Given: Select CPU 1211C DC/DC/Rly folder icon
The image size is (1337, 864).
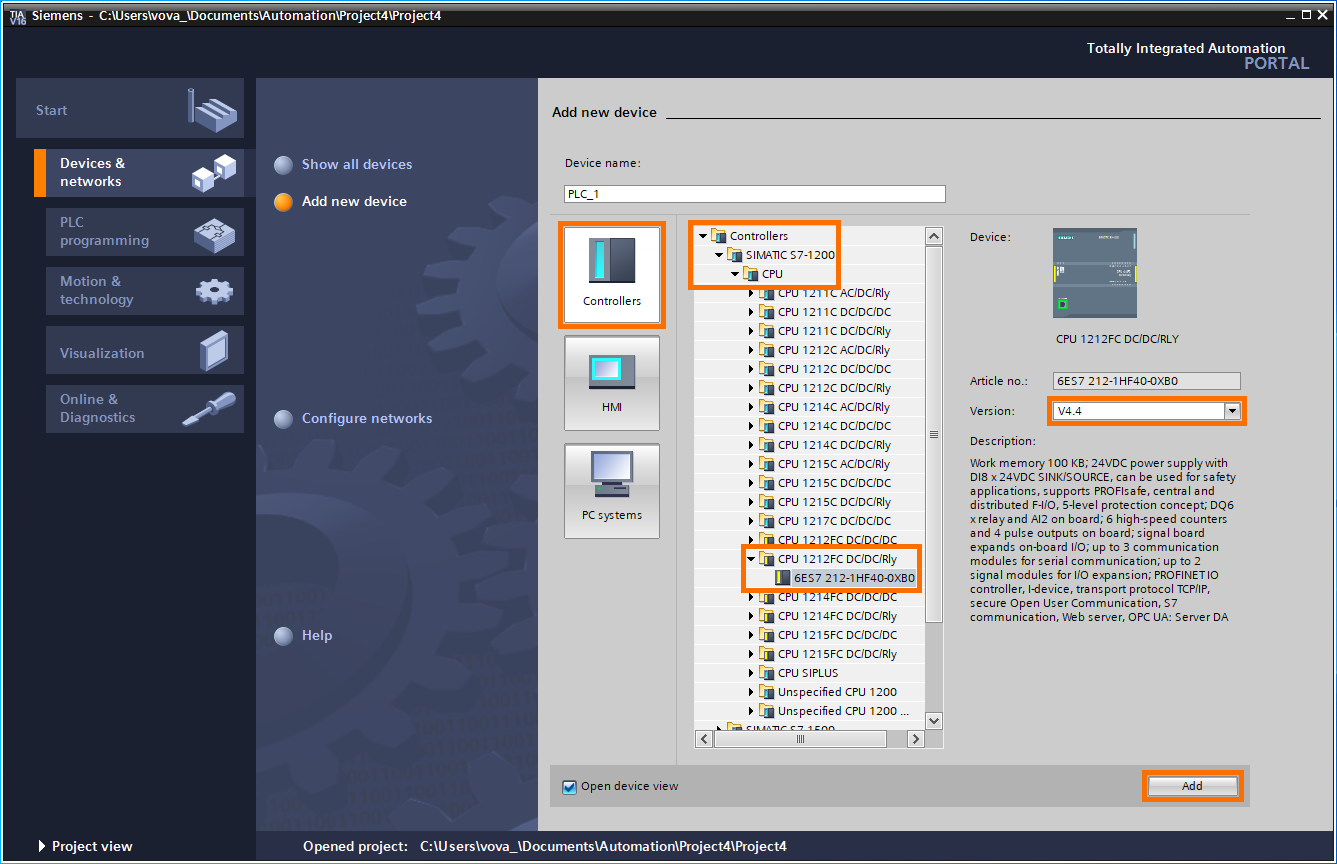Looking at the screenshot, I should point(766,331).
